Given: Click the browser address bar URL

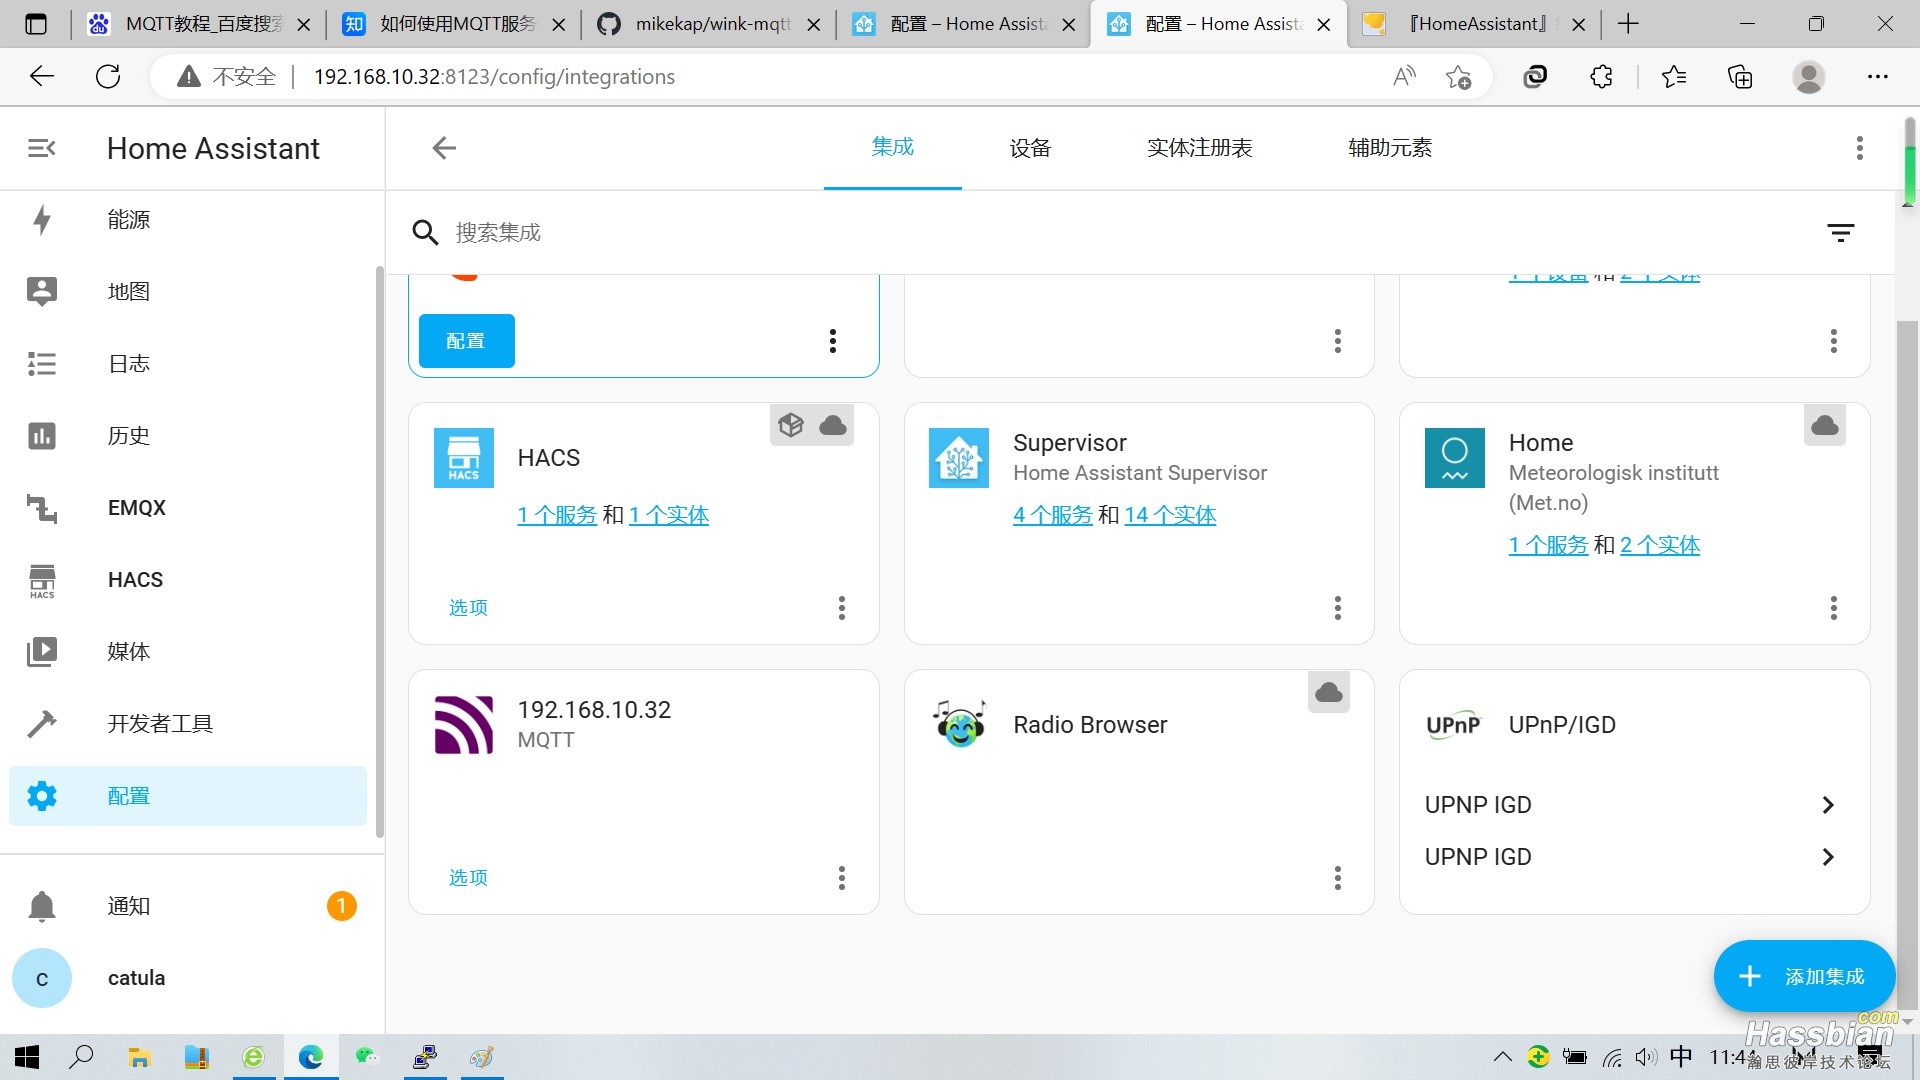Looking at the screenshot, I should pos(494,77).
